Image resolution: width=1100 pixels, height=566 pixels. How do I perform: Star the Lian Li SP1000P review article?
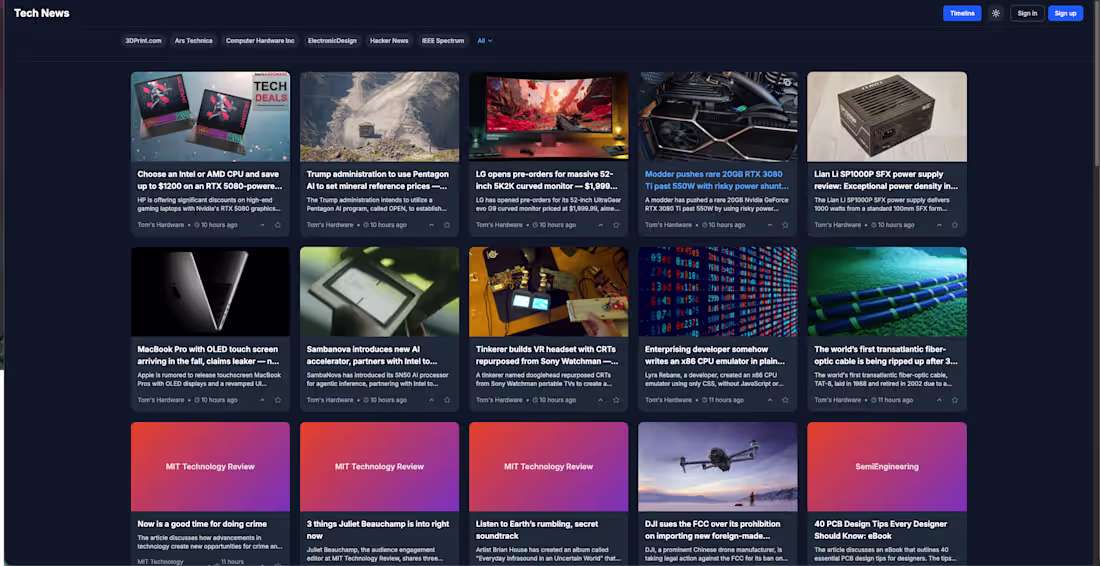tap(955, 225)
